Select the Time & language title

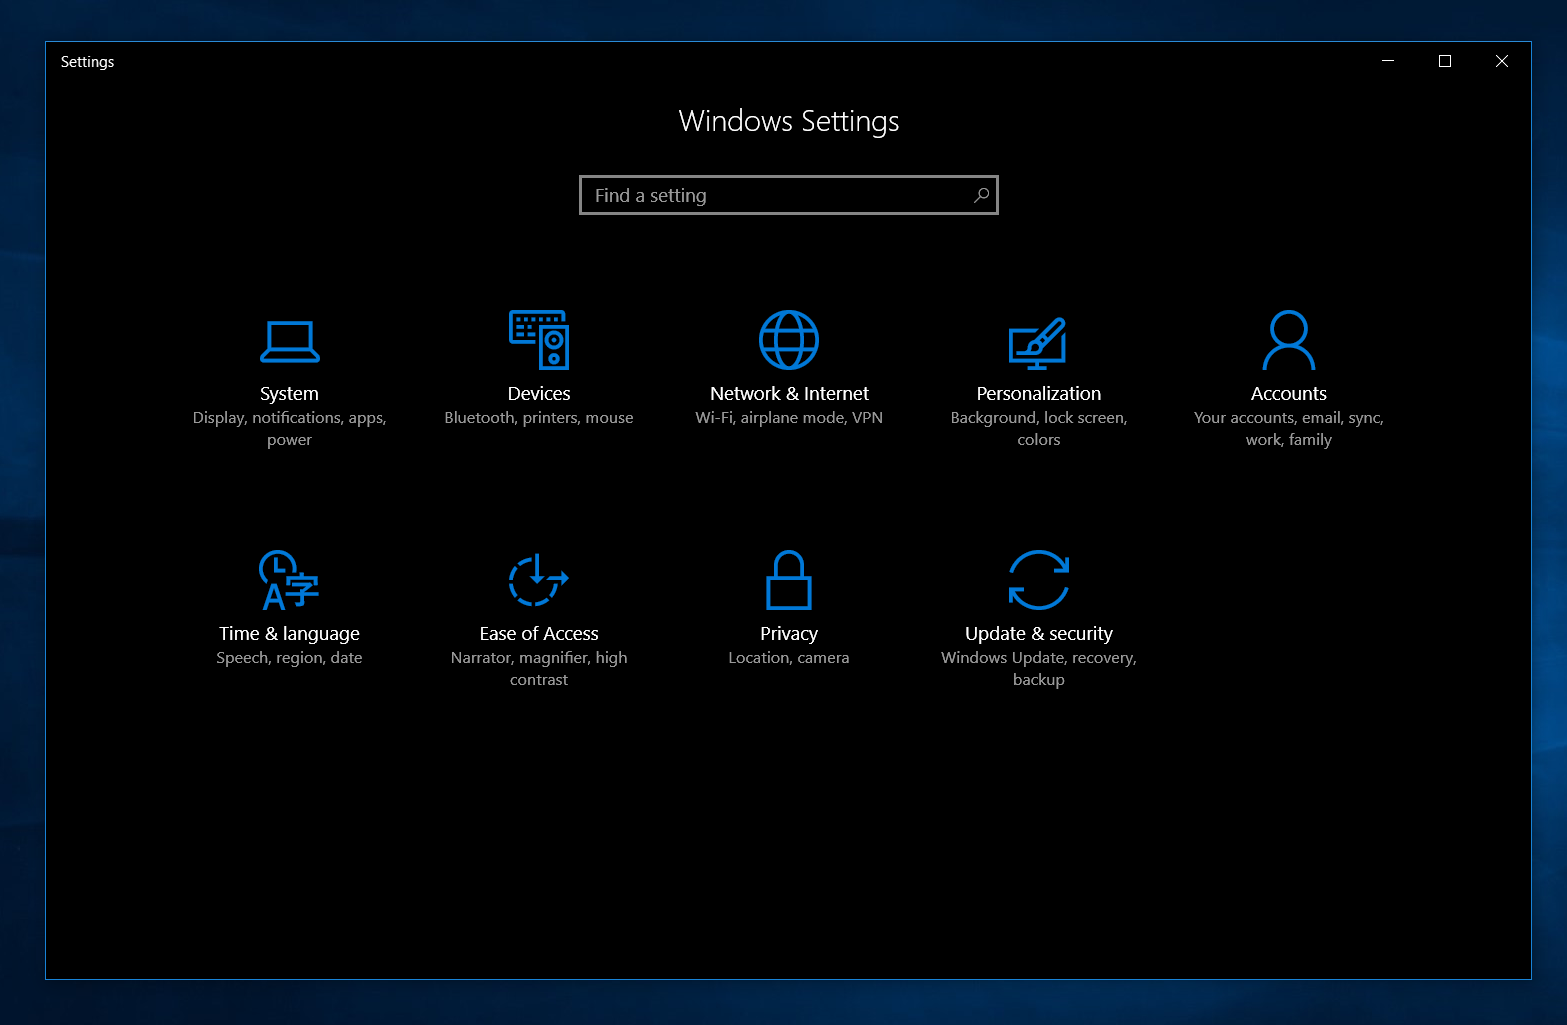pyautogui.click(x=289, y=634)
